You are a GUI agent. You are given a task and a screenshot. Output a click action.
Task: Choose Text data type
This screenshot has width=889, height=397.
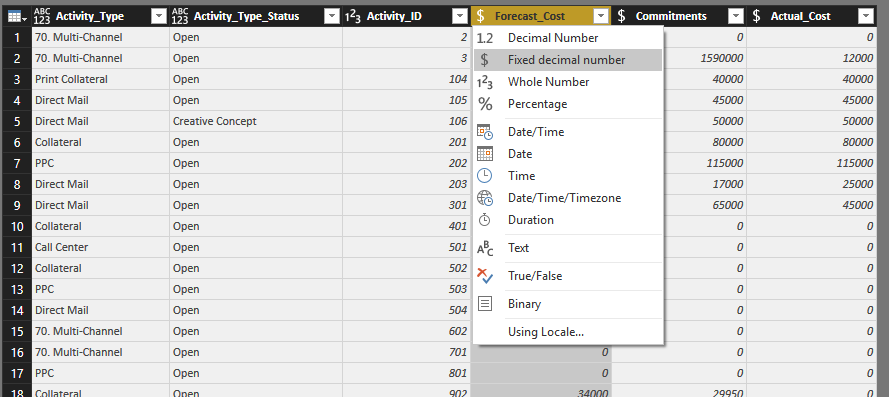tap(568, 248)
